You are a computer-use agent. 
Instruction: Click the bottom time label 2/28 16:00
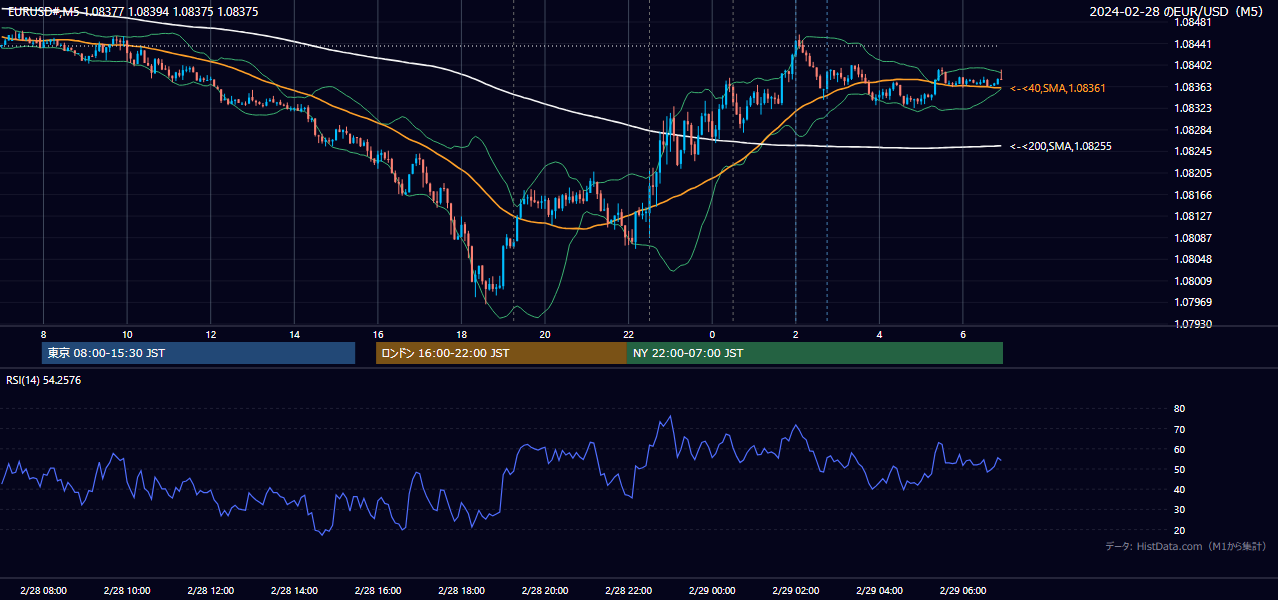pos(378,591)
